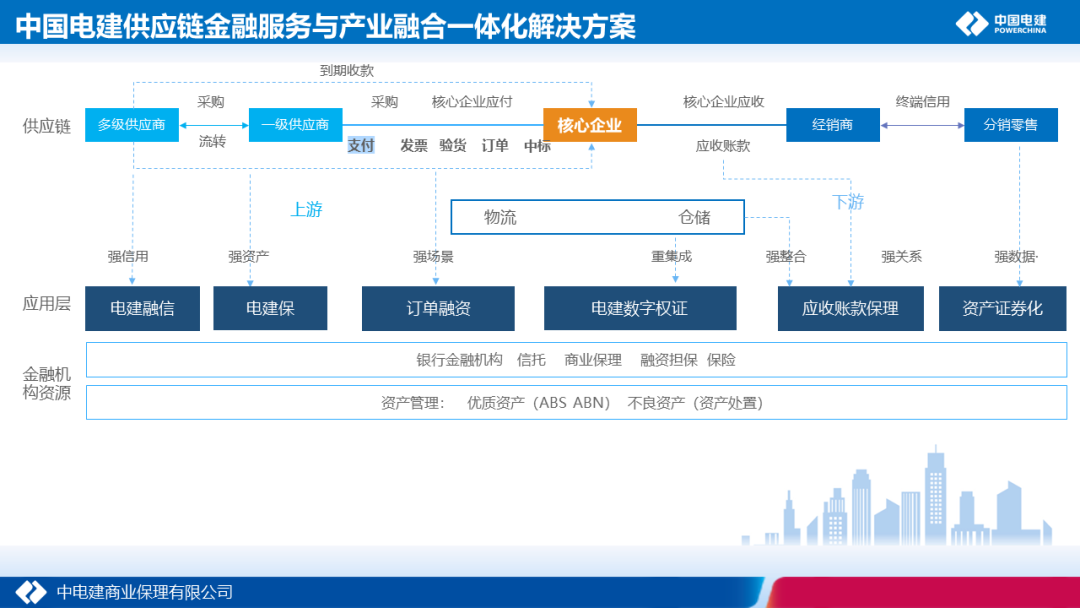Viewport: 1080px width, 608px height.
Task: Click 不良资产（资产处置） text
Action: click(696, 403)
